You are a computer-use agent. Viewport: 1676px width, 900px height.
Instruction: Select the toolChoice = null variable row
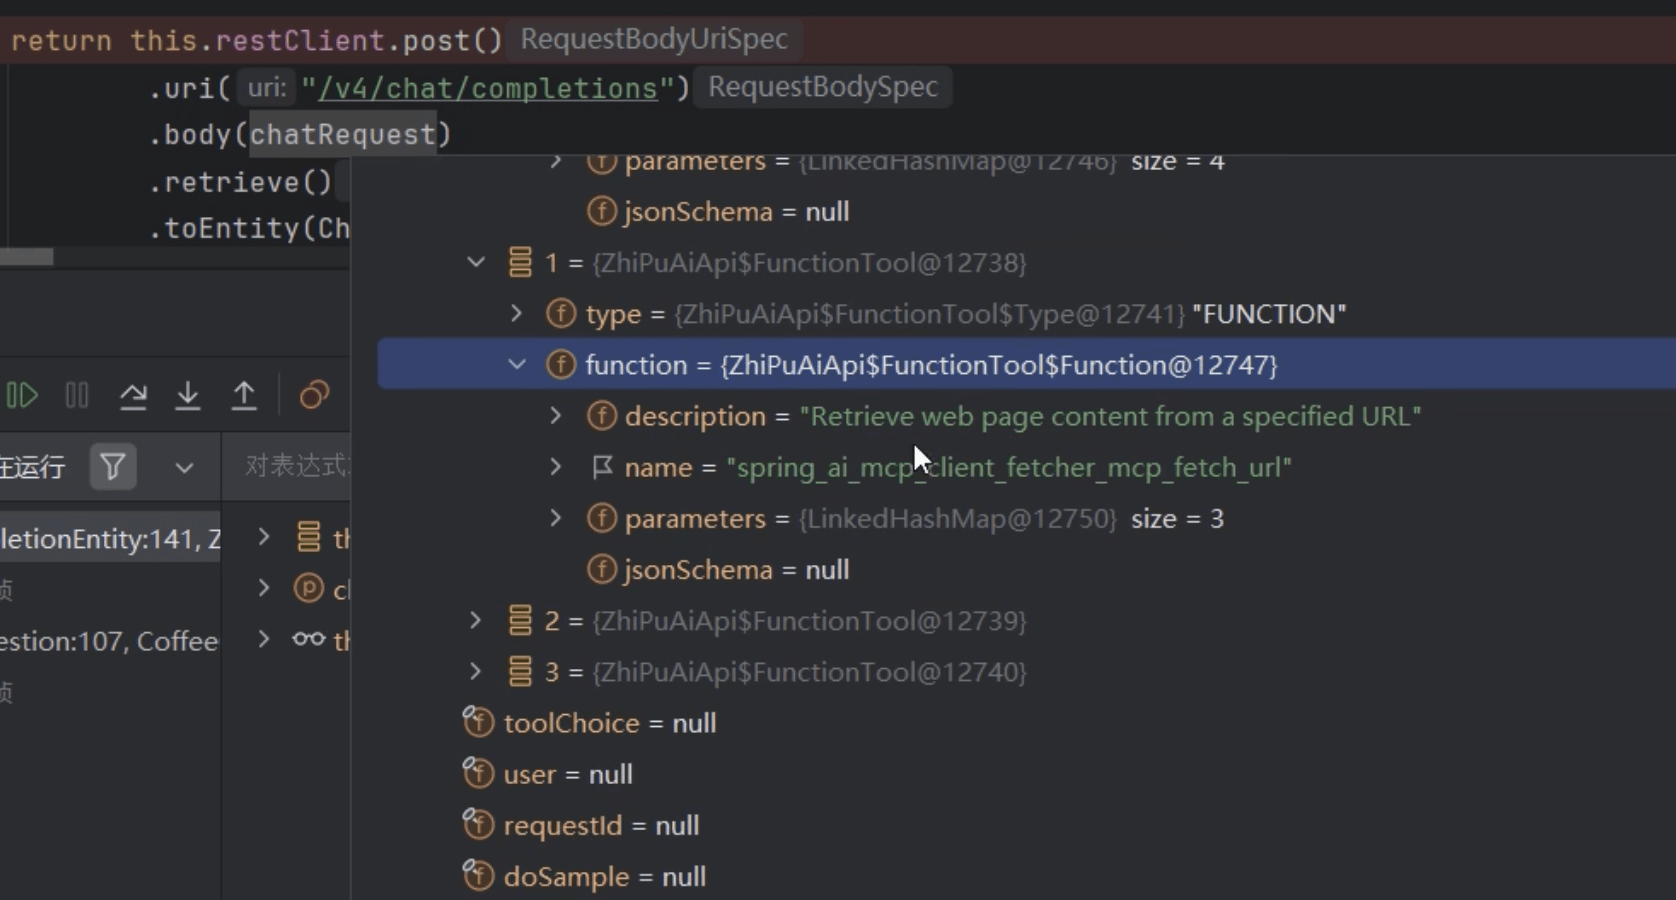coord(609,723)
